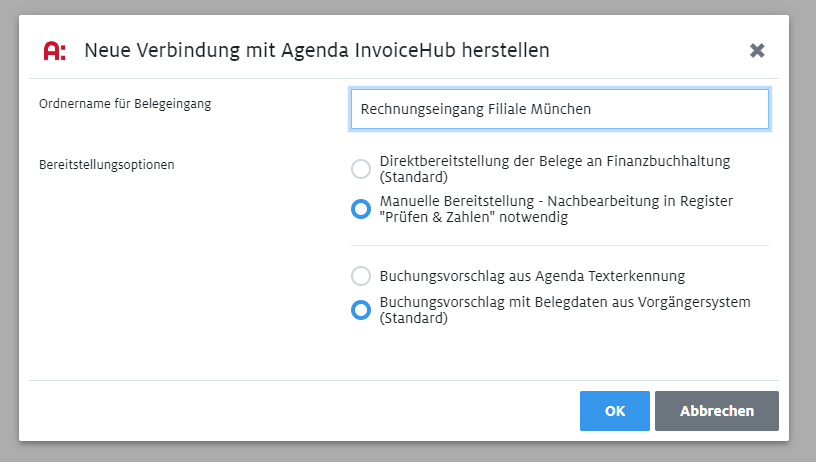
Task: Focus the Ordnername für Belegeingang text field
Action: [559, 109]
